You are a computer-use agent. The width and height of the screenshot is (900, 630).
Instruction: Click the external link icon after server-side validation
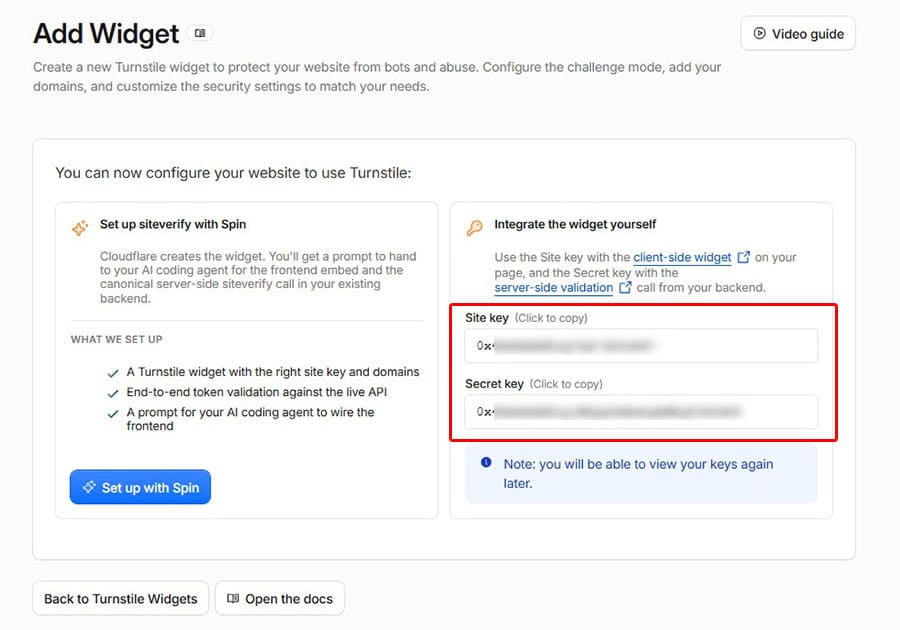pyautogui.click(x=625, y=287)
